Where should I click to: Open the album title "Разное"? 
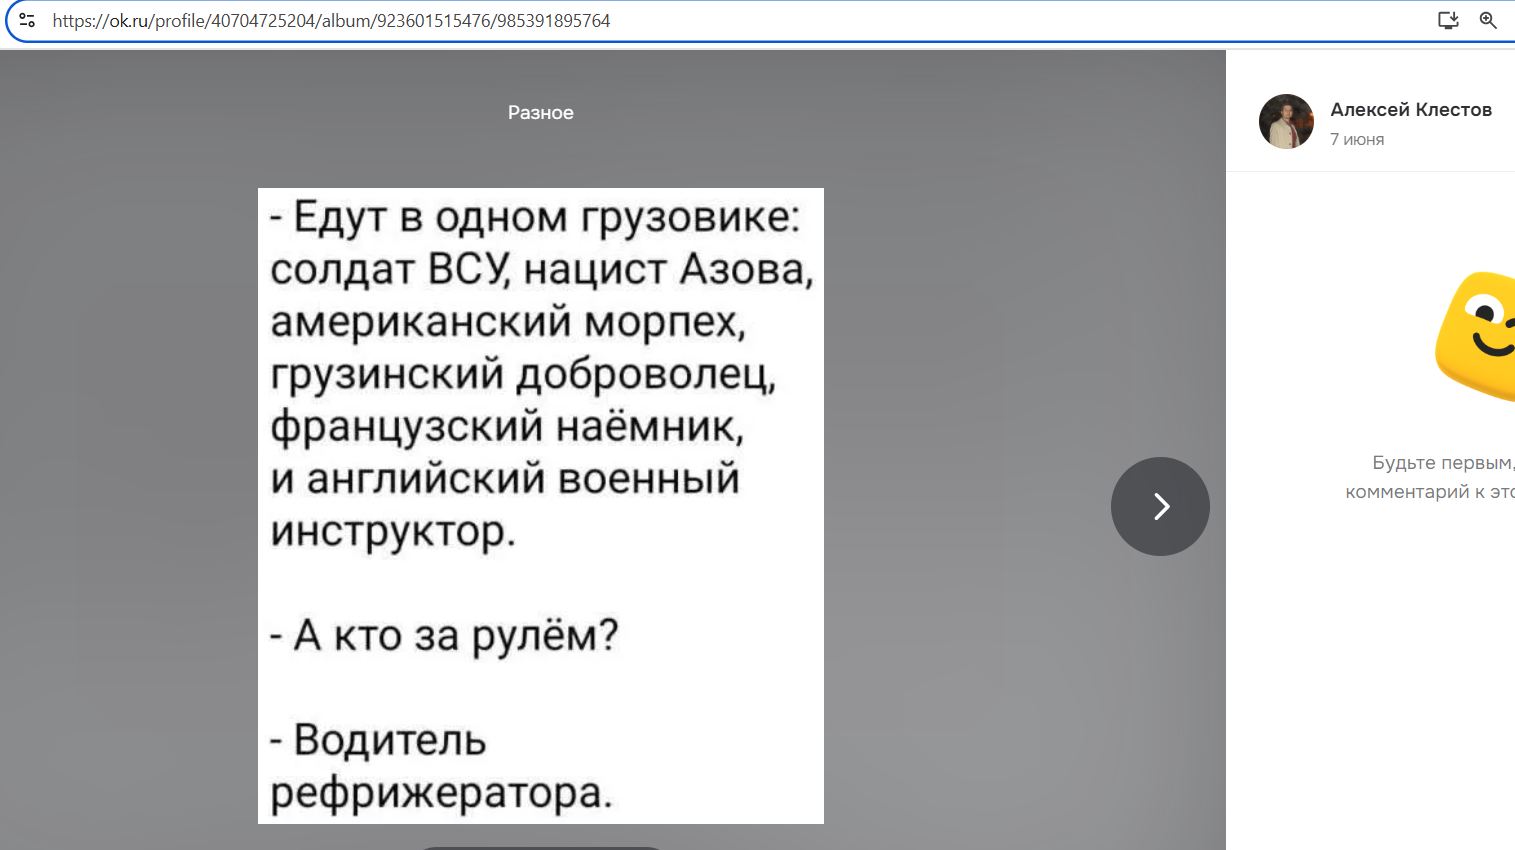540,113
